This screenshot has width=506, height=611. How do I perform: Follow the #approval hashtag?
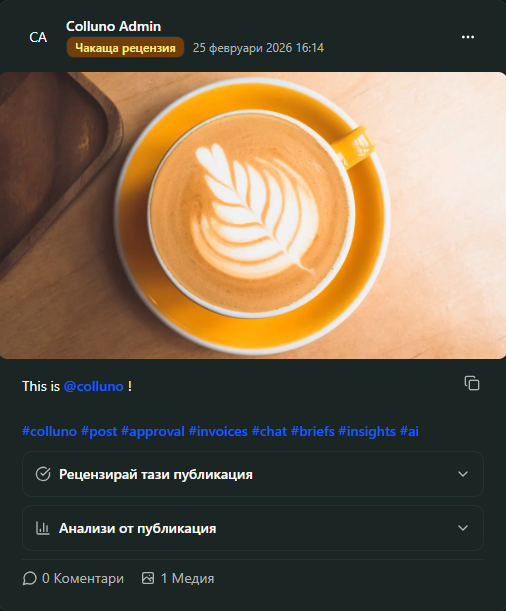click(x=153, y=431)
